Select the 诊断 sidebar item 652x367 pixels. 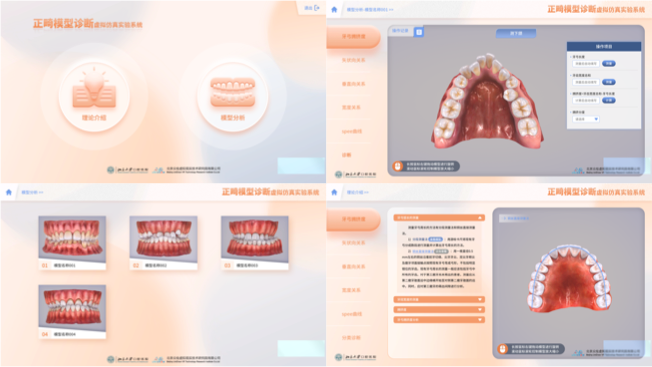click(346, 155)
